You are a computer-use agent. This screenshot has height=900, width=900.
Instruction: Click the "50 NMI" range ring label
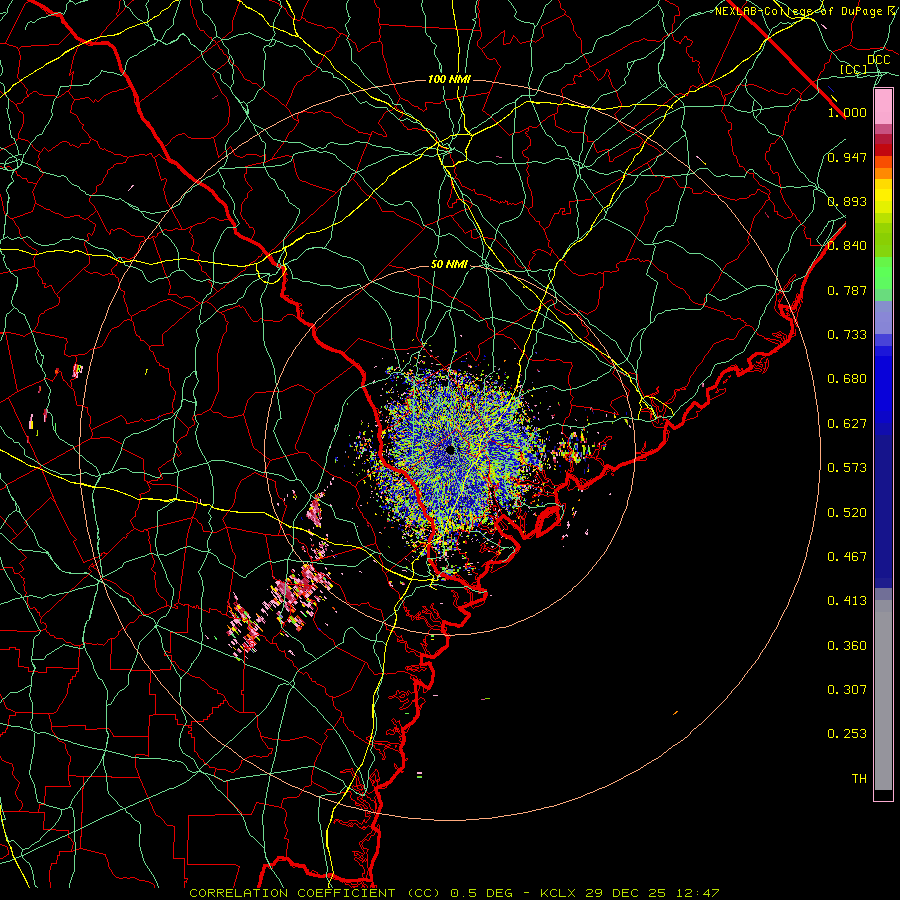click(x=449, y=264)
